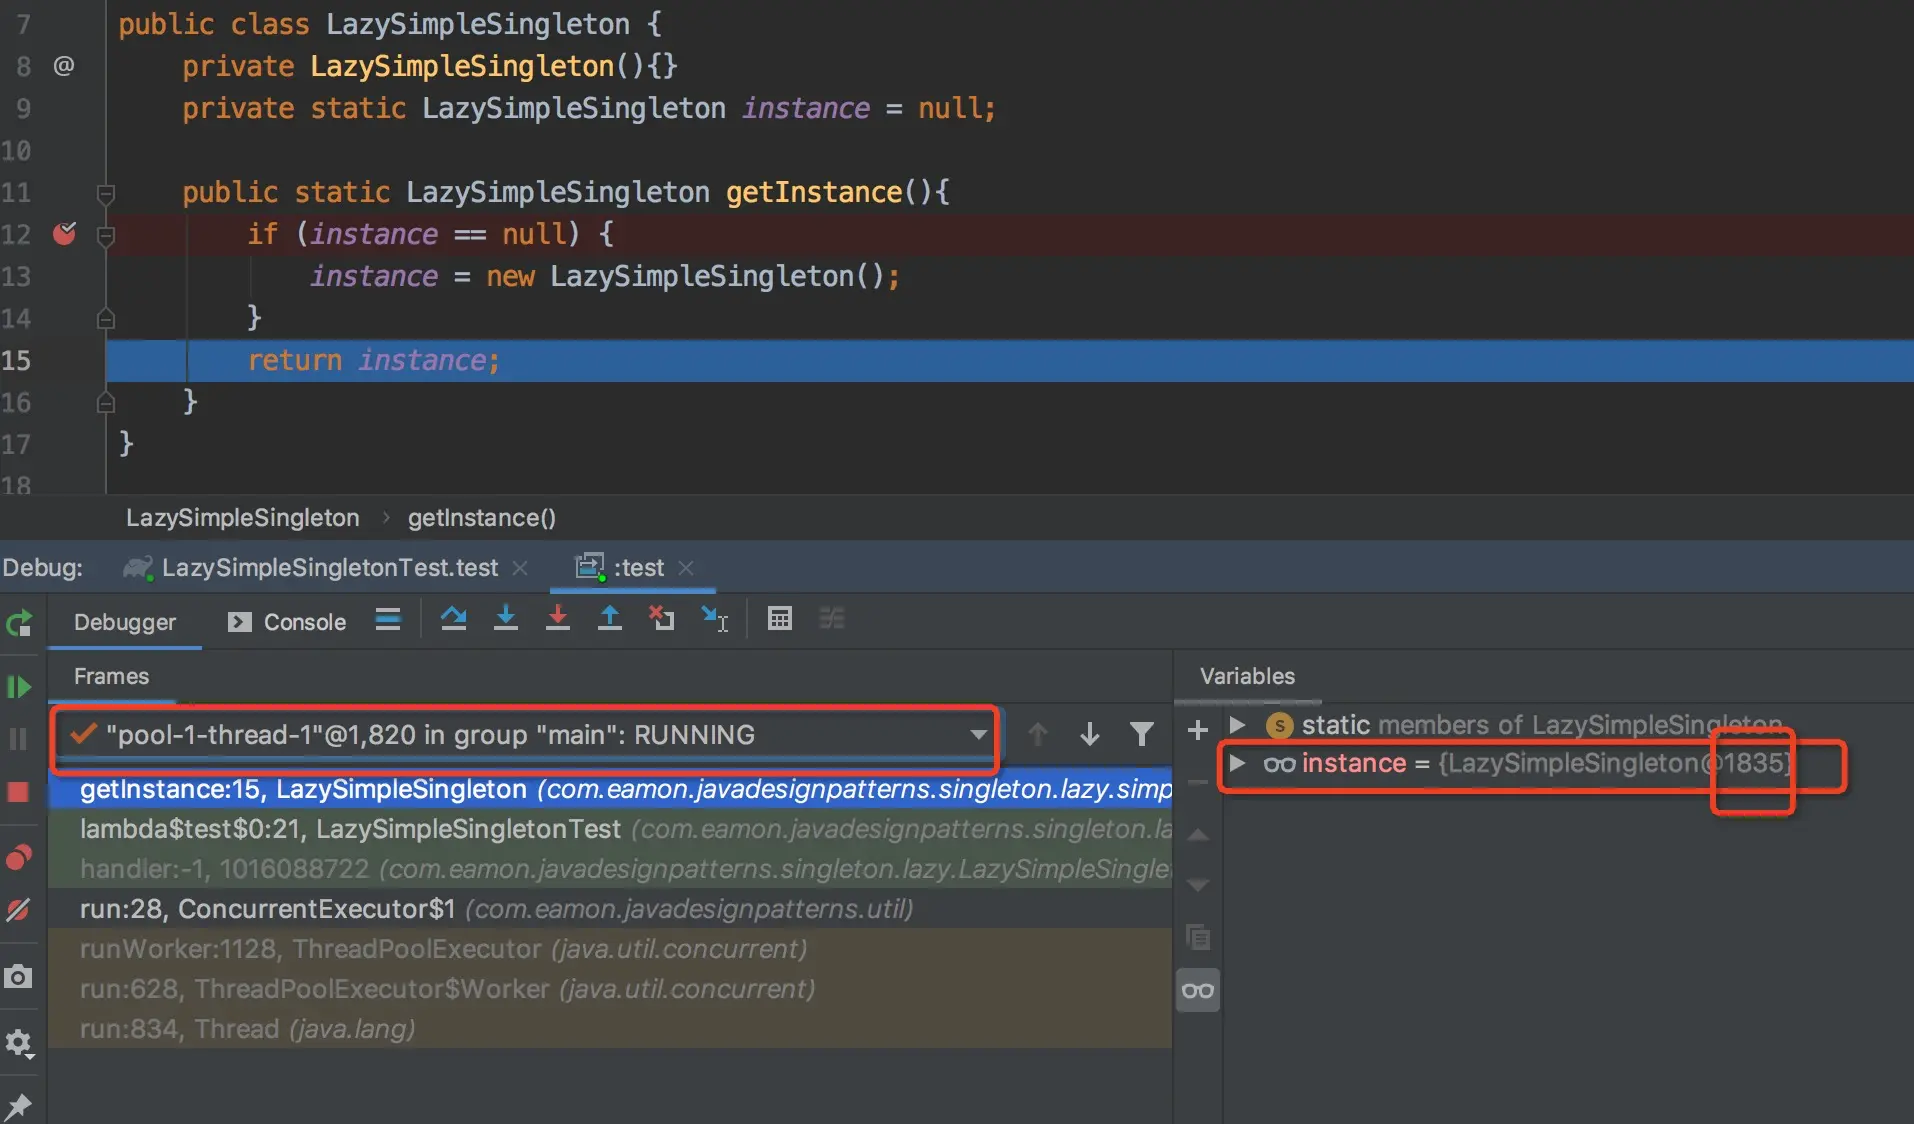Image resolution: width=1914 pixels, height=1124 pixels.
Task: Click the Force Step Into icon
Action: click(x=558, y=620)
